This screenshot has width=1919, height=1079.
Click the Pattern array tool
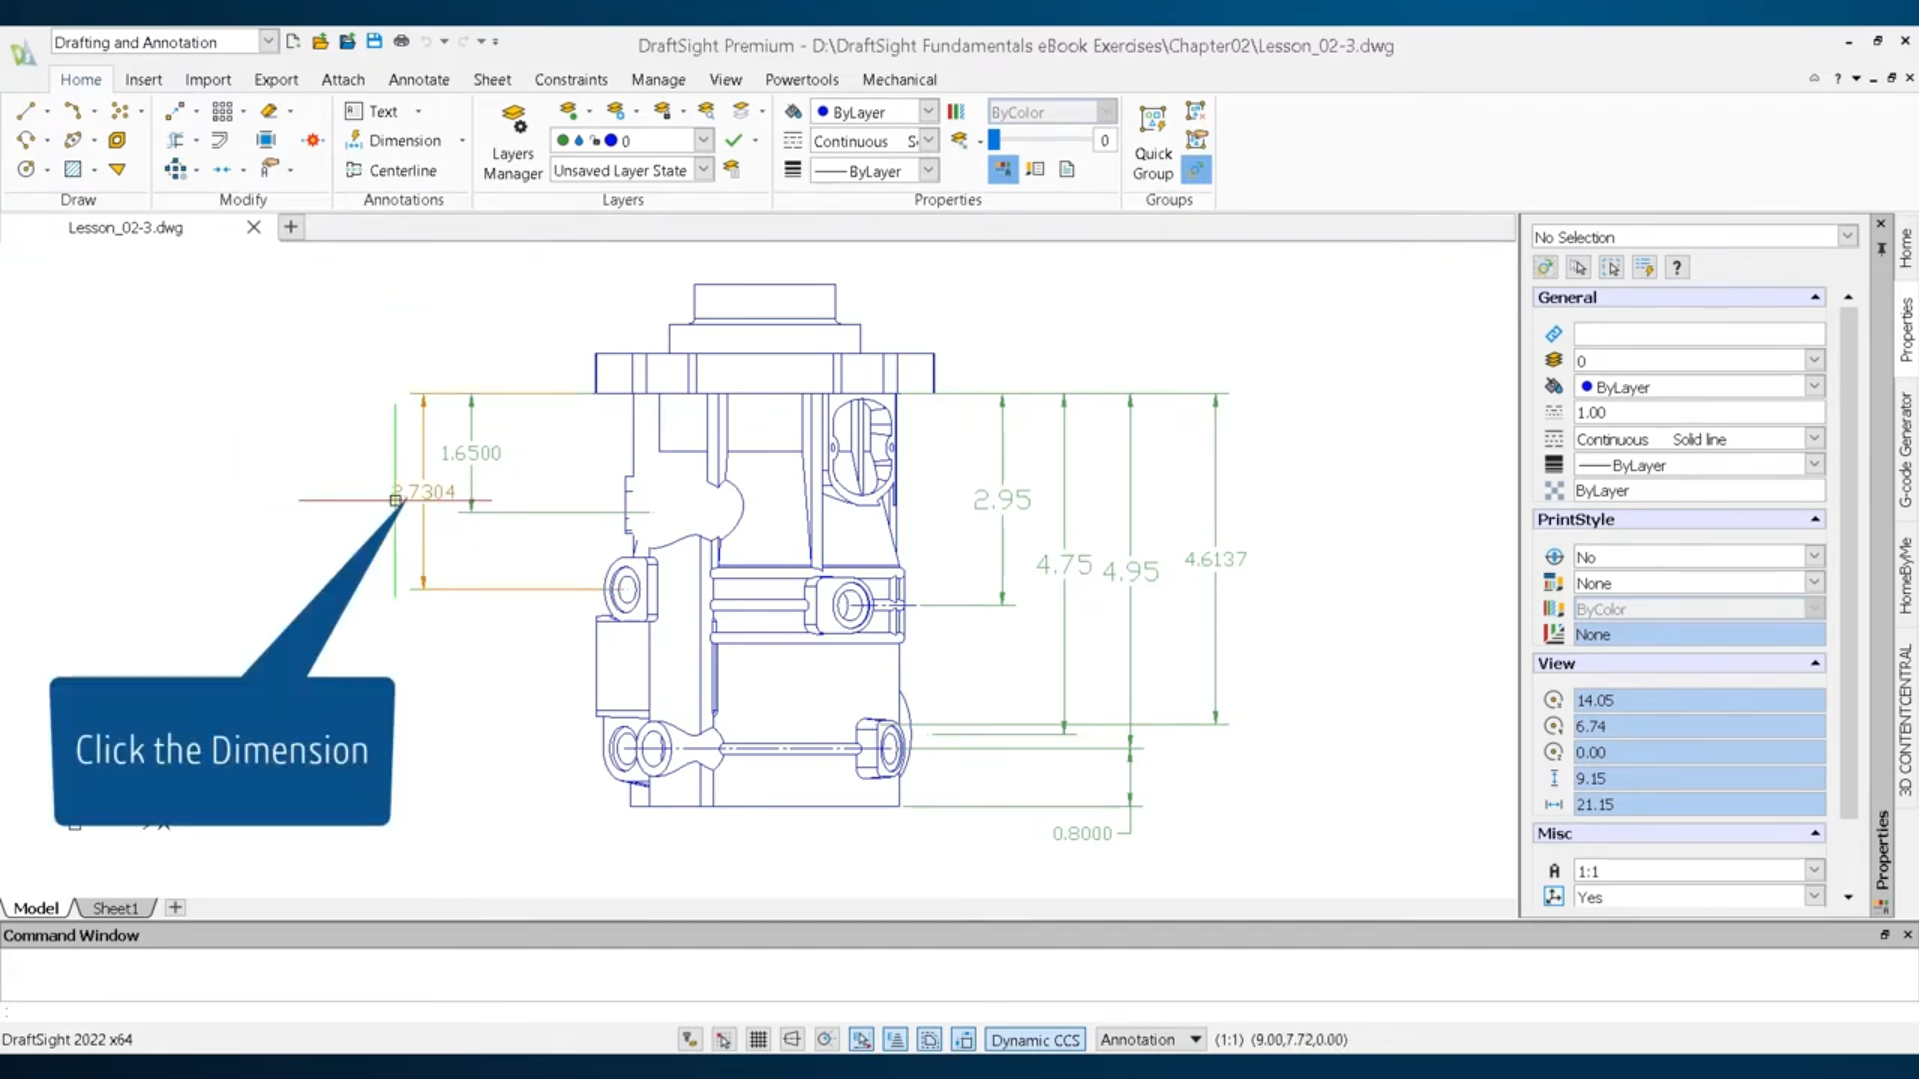tap(222, 111)
